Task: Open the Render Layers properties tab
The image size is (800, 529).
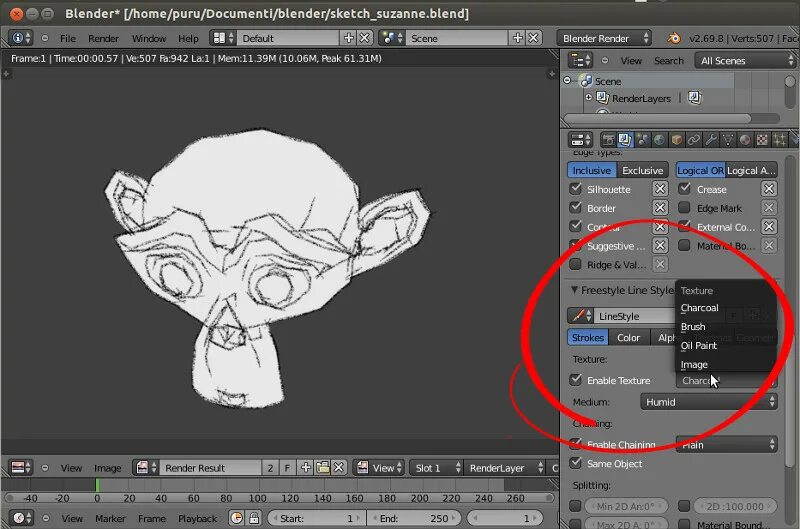Action: coord(625,140)
